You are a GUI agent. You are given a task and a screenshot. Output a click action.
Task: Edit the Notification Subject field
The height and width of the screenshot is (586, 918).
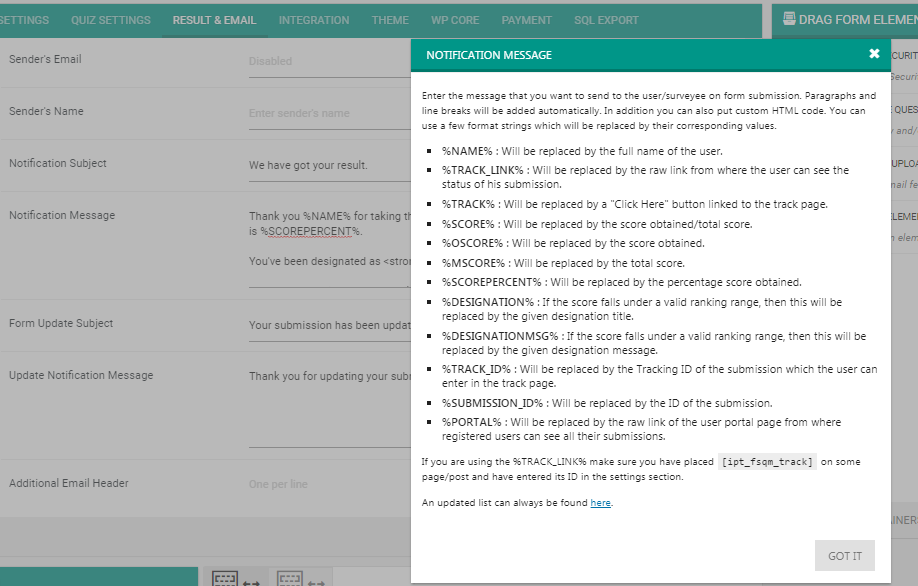[330, 166]
